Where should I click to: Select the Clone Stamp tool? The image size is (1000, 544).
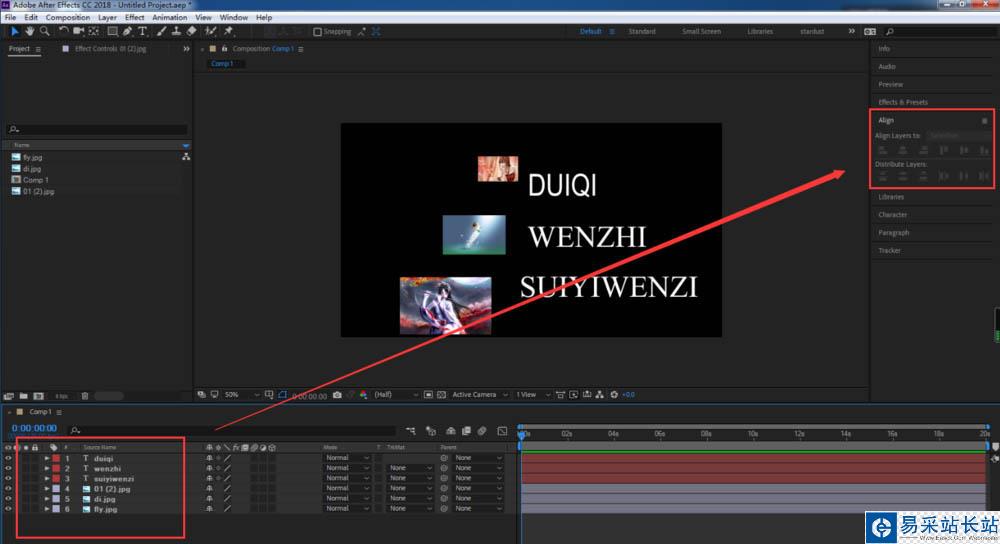pos(176,31)
